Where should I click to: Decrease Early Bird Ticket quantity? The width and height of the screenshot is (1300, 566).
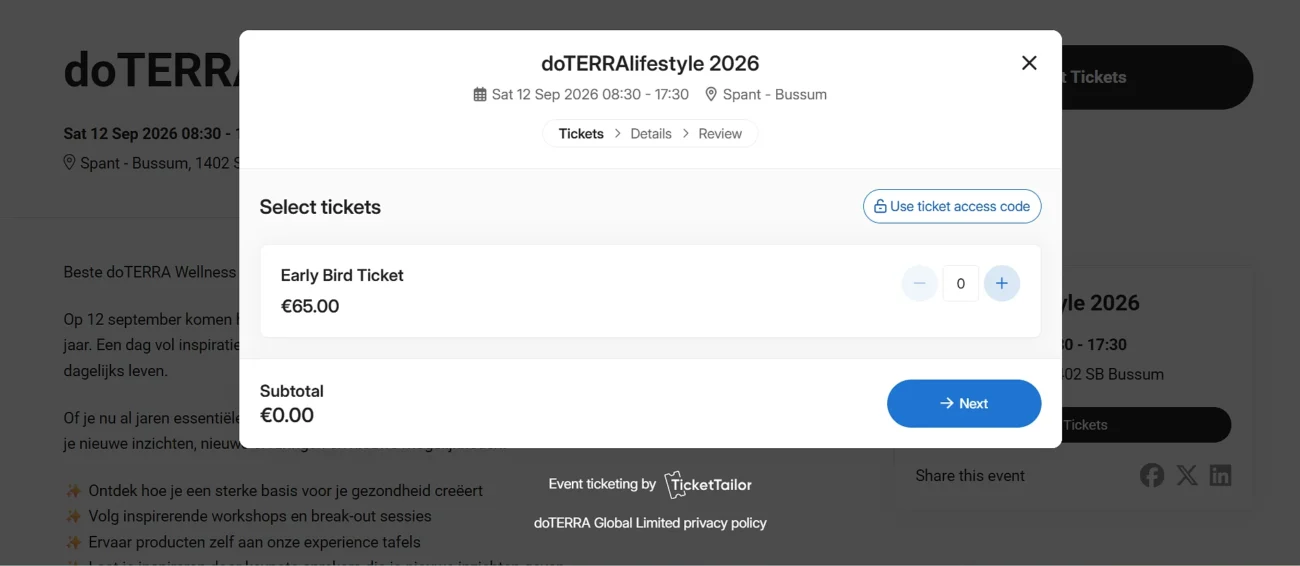click(919, 284)
